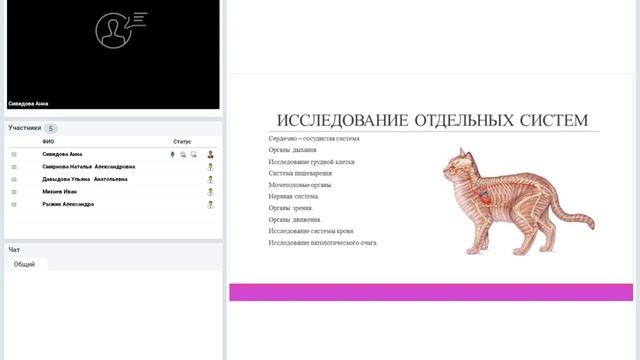Select participant Михеев Иван

[x=60, y=191]
